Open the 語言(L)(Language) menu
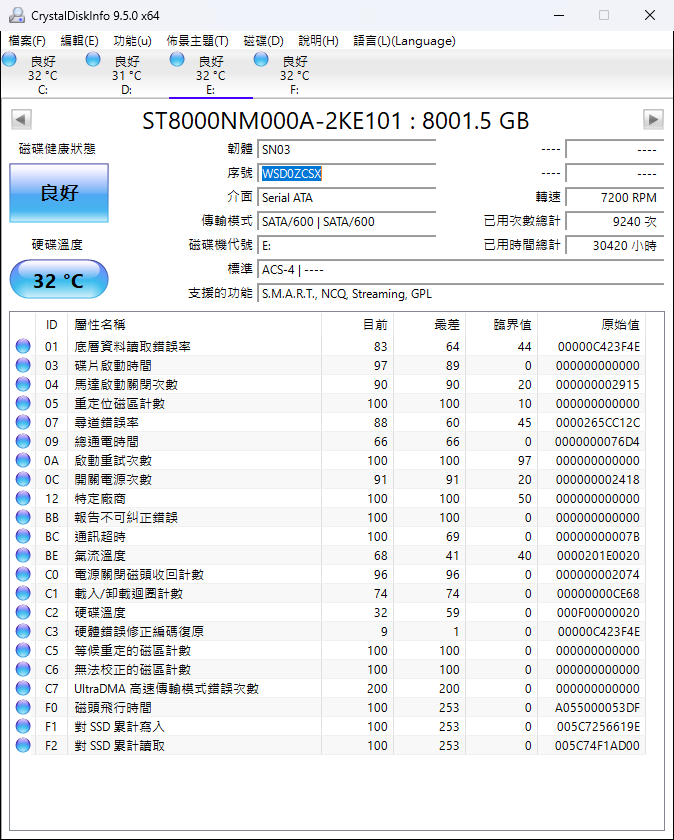 click(404, 41)
